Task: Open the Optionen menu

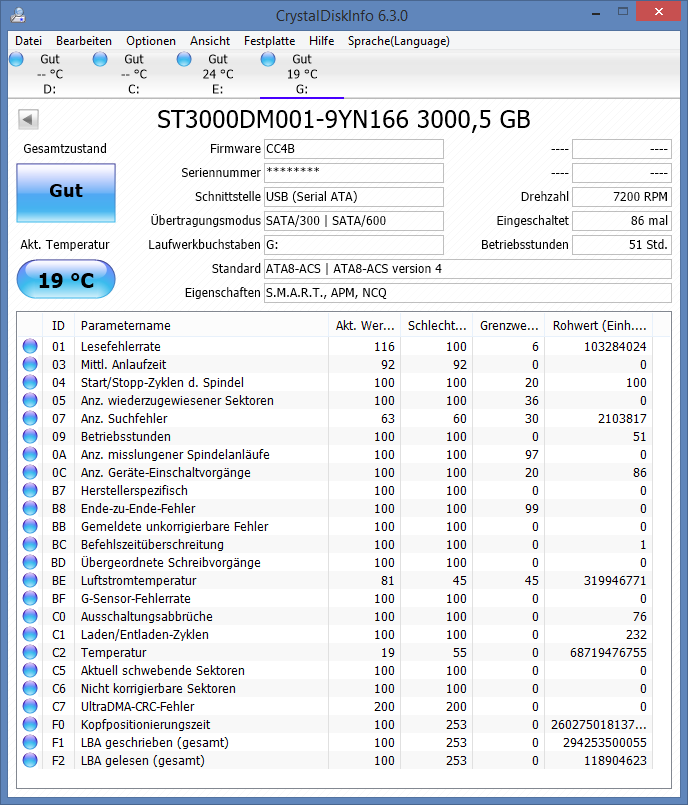Action: pyautogui.click(x=151, y=41)
